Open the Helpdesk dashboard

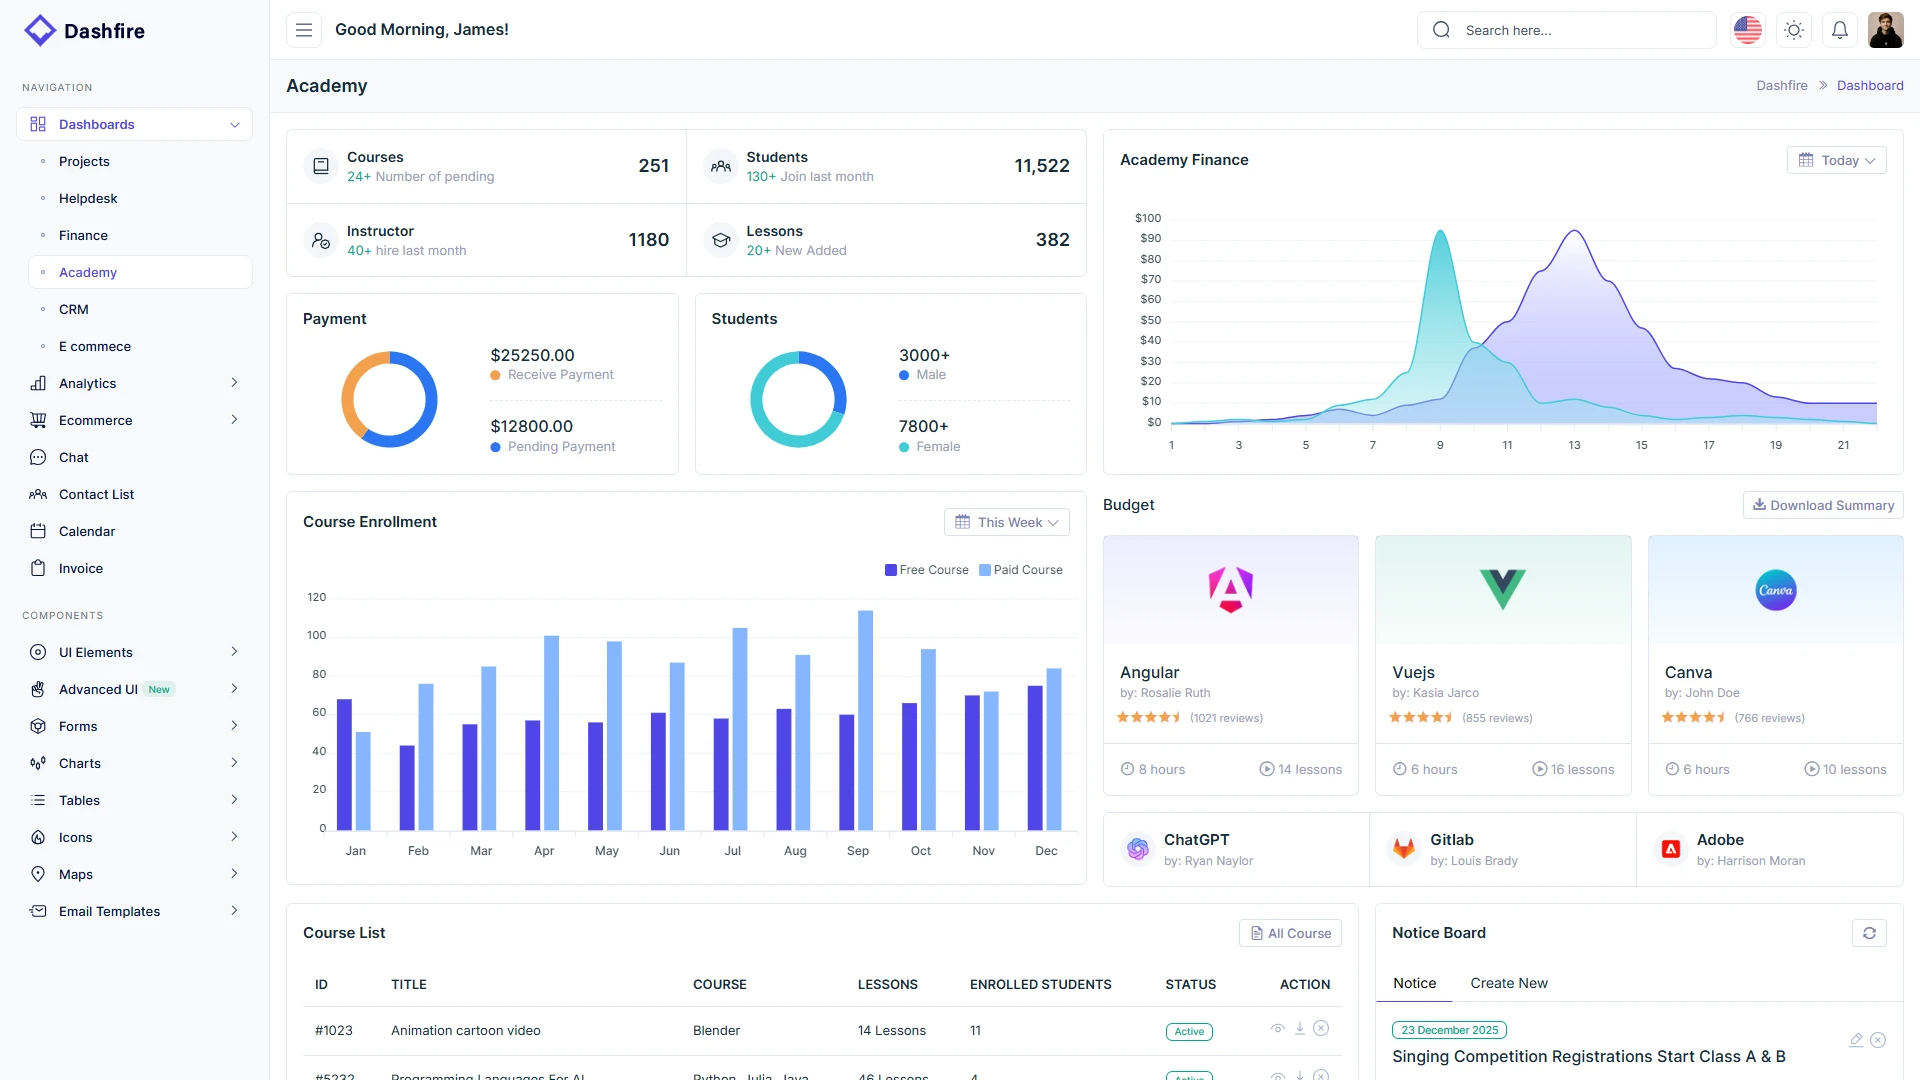tap(140, 198)
